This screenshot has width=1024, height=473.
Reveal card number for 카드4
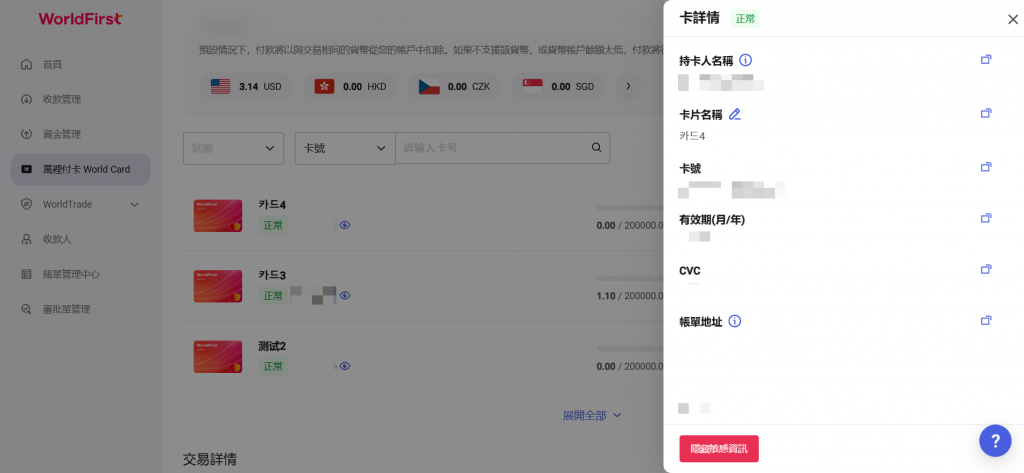345,225
